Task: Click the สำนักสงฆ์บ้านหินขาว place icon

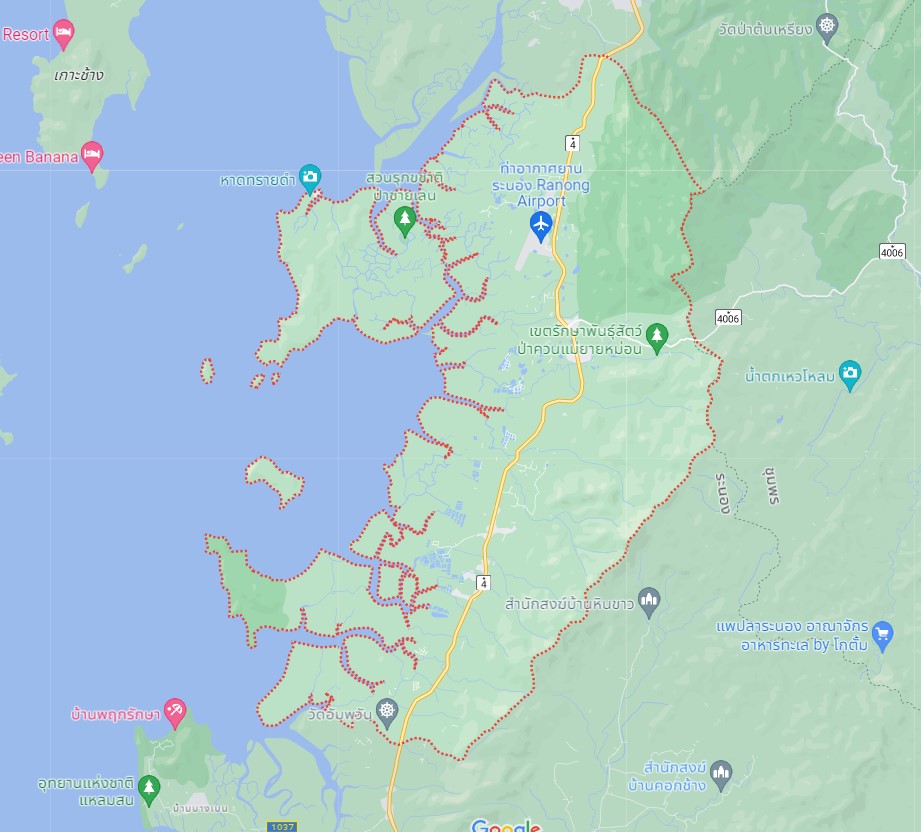Action: [648, 602]
